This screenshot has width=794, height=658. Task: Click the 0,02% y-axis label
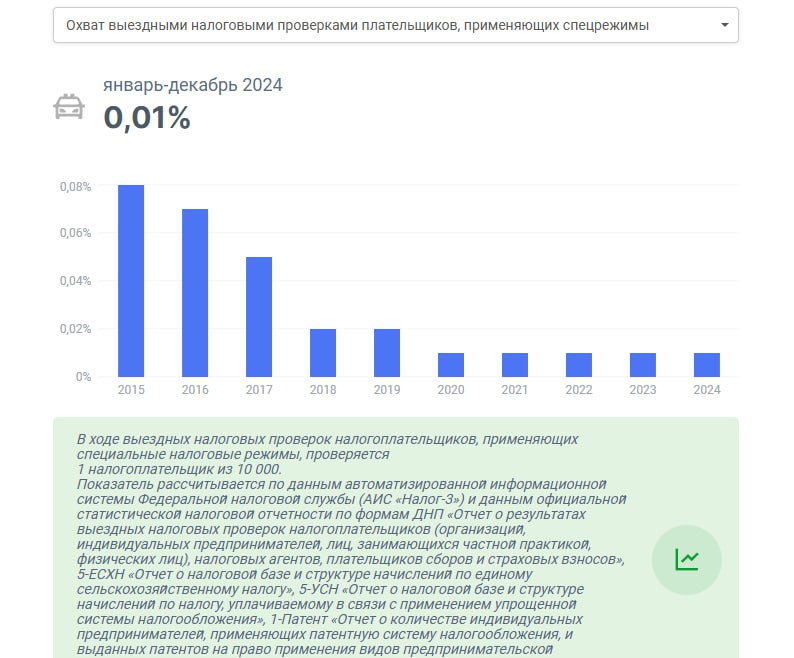click(75, 329)
